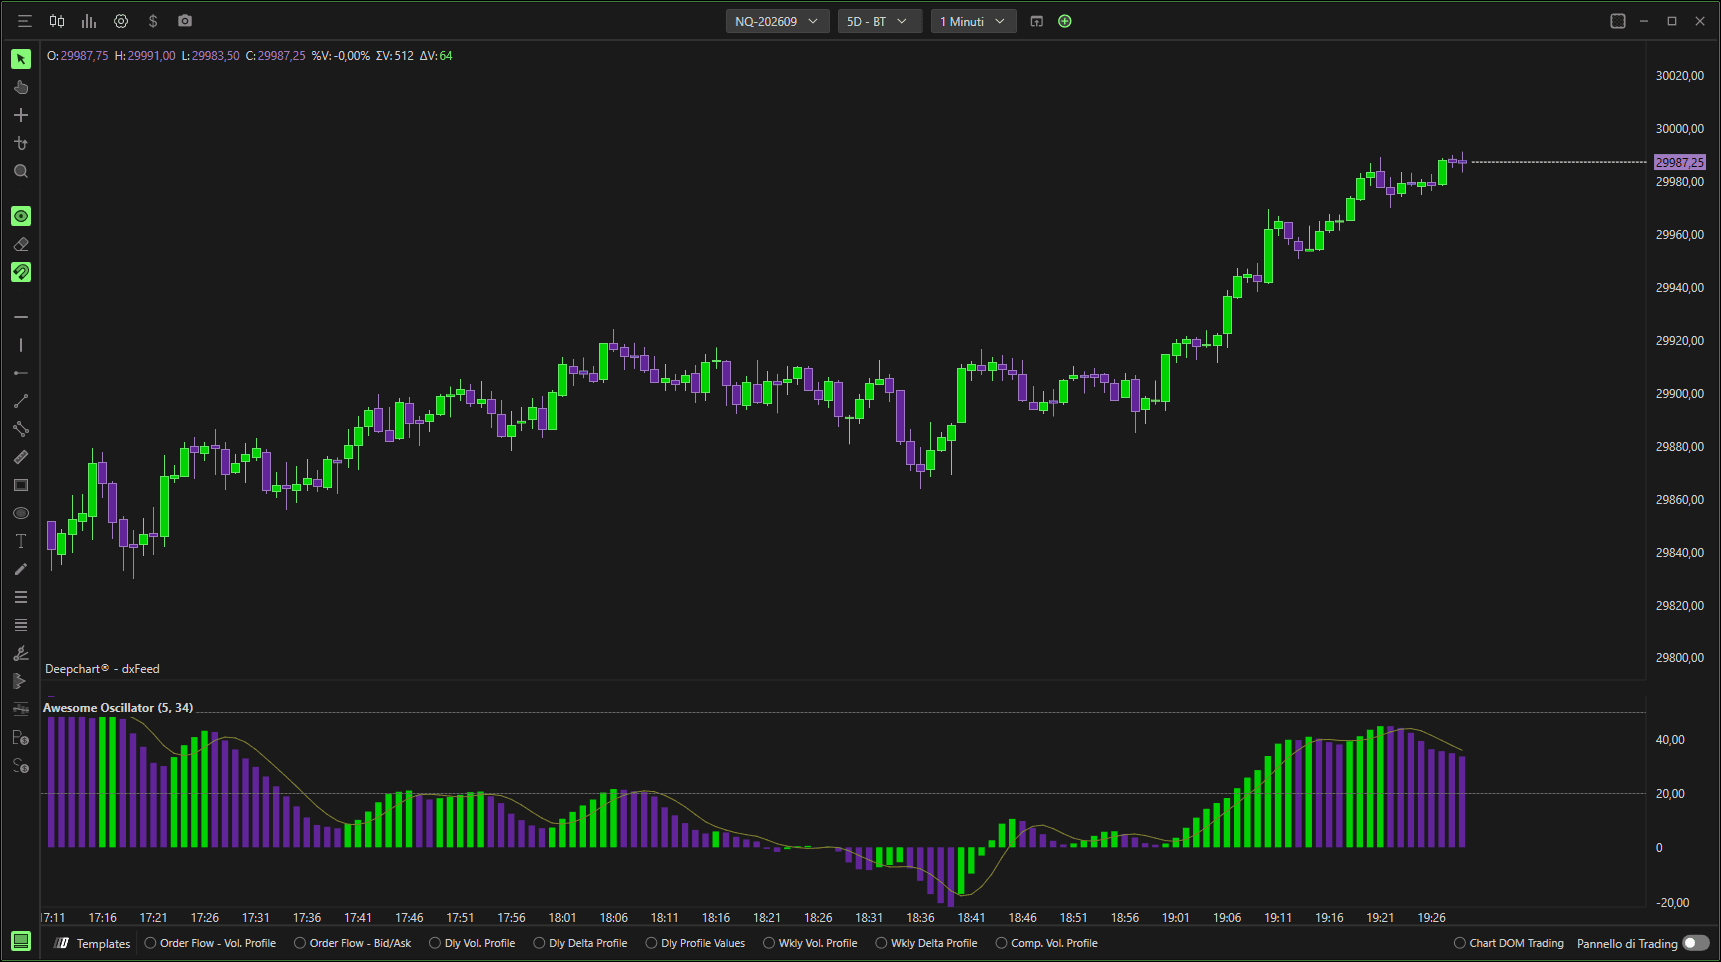Toggle drawings visibility with the eye icon
The height and width of the screenshot is (962, 1721).
click(x=21, y=216)
